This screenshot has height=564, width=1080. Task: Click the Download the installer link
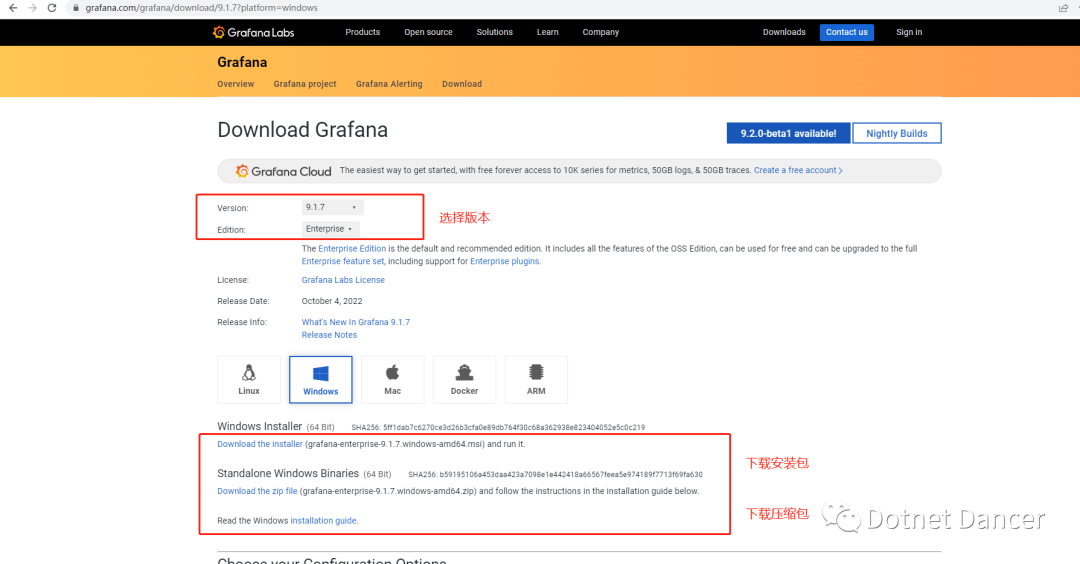click(x=260, y=444)
